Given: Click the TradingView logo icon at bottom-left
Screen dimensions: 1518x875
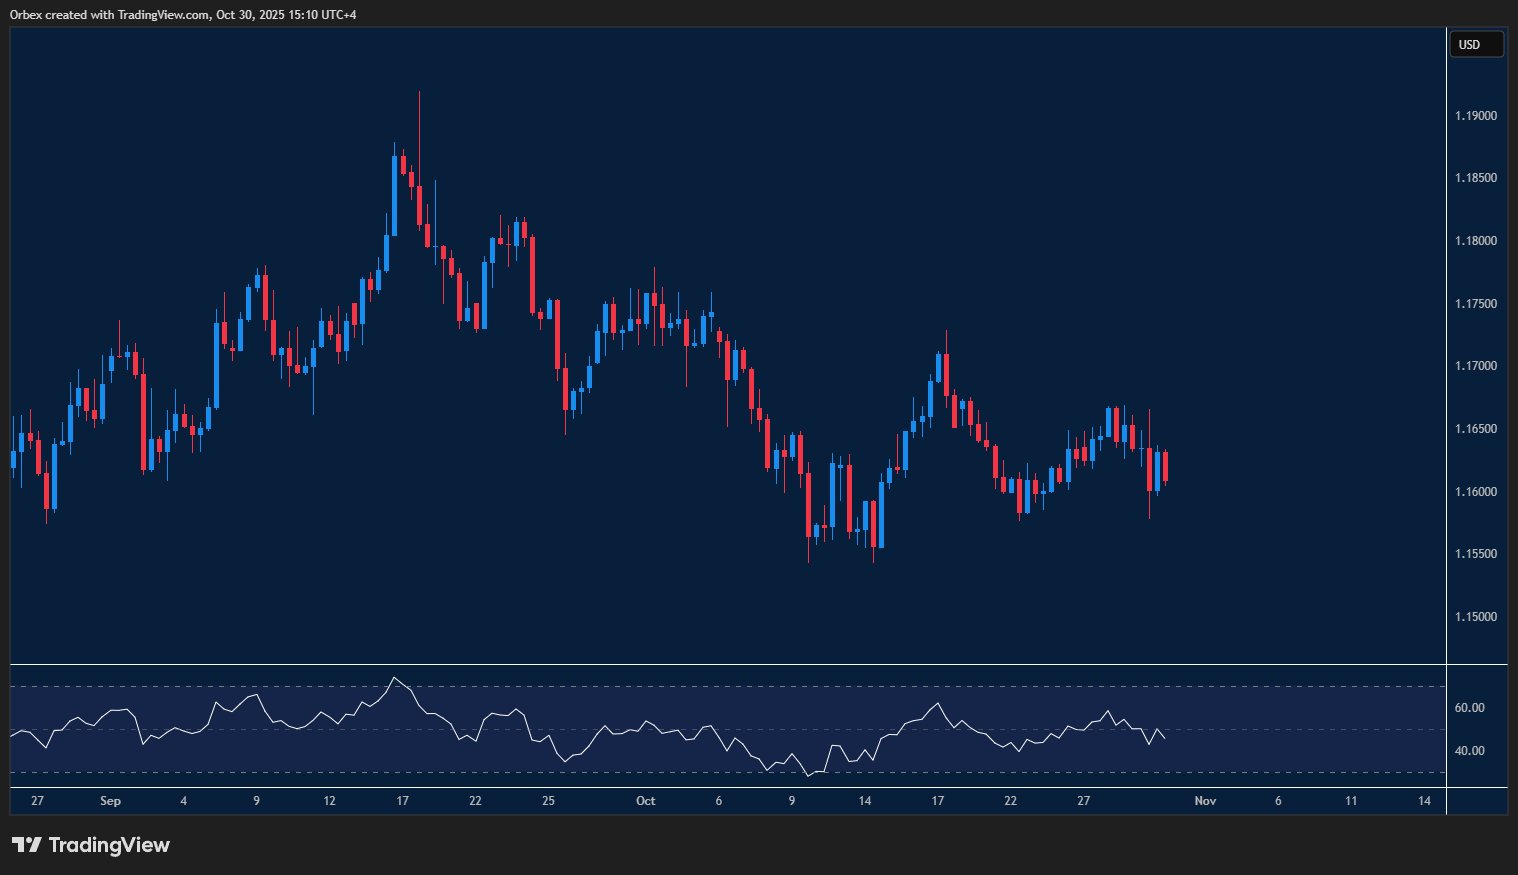Looking at the screenshot, I should (26, 845).
